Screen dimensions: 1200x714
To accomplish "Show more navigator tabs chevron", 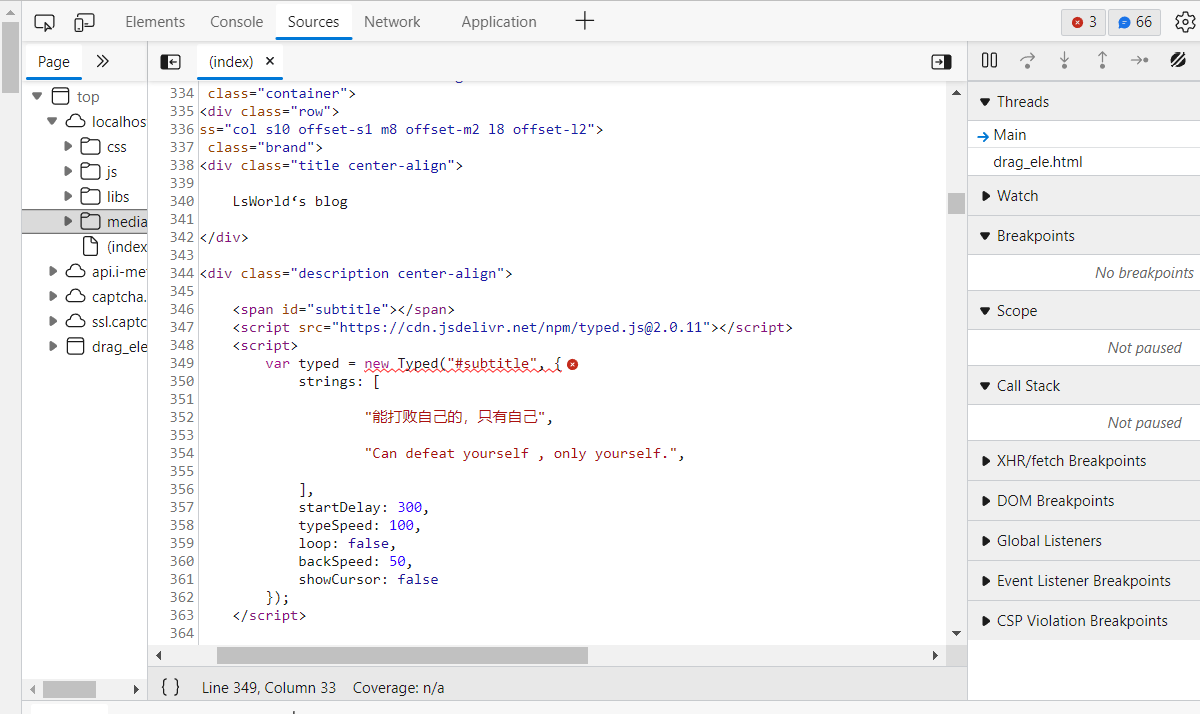I will (102, 61).
